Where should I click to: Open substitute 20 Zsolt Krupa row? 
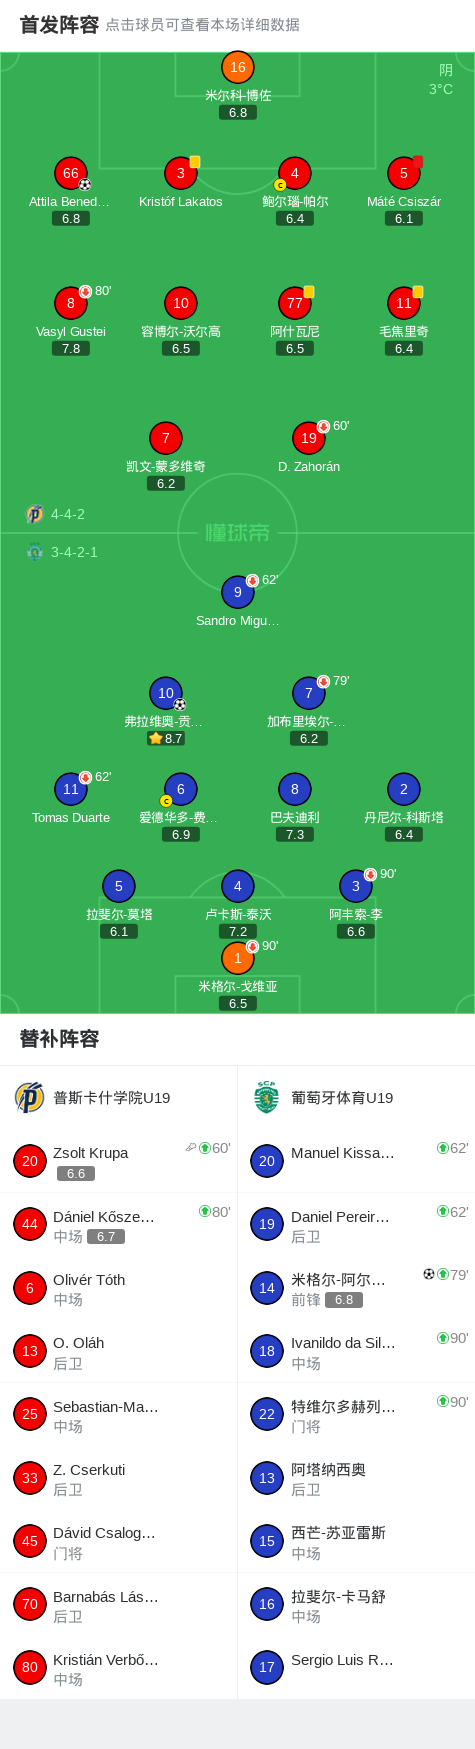tap(119, 1161)
